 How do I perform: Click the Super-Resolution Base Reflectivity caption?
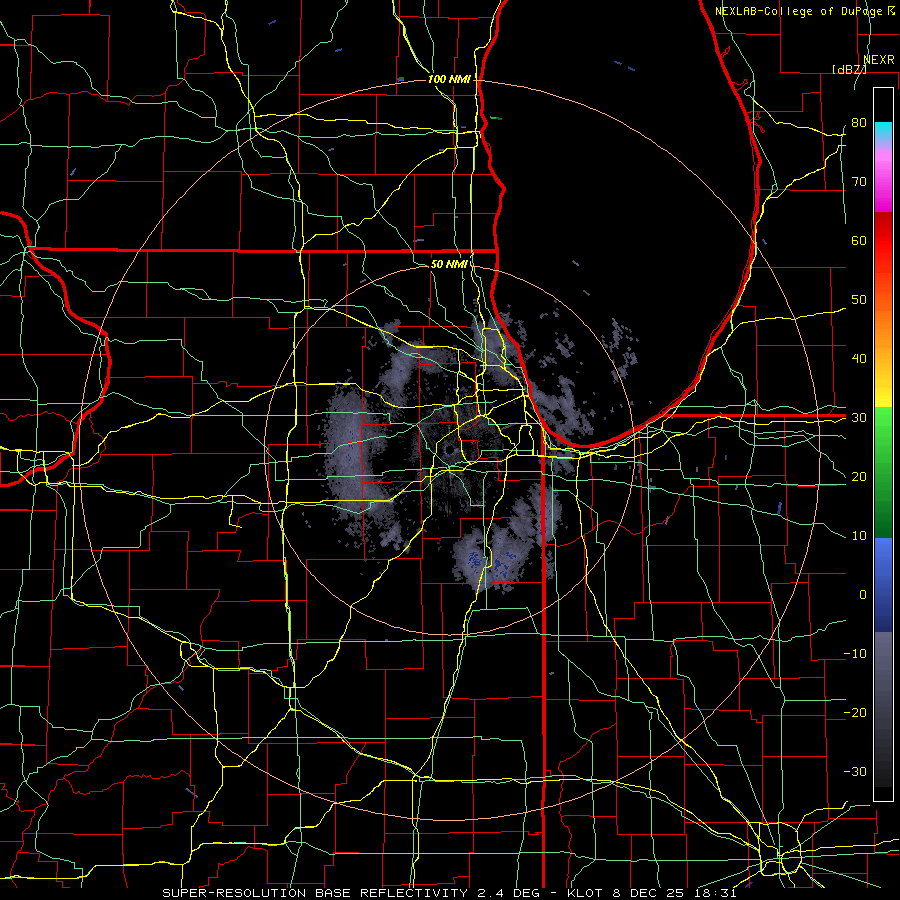(449, 893)
